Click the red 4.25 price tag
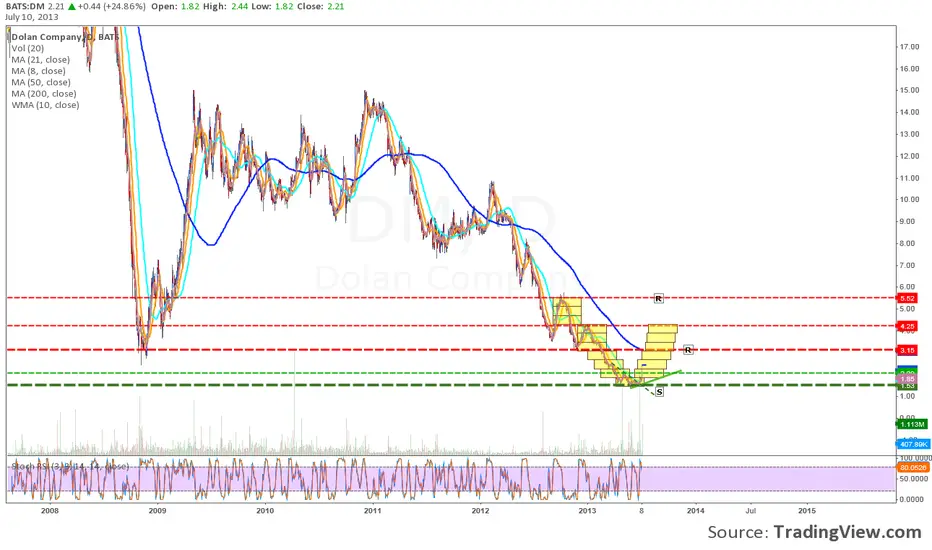The width and height of the screenshot is (932, 550). (x=907, y=326)
